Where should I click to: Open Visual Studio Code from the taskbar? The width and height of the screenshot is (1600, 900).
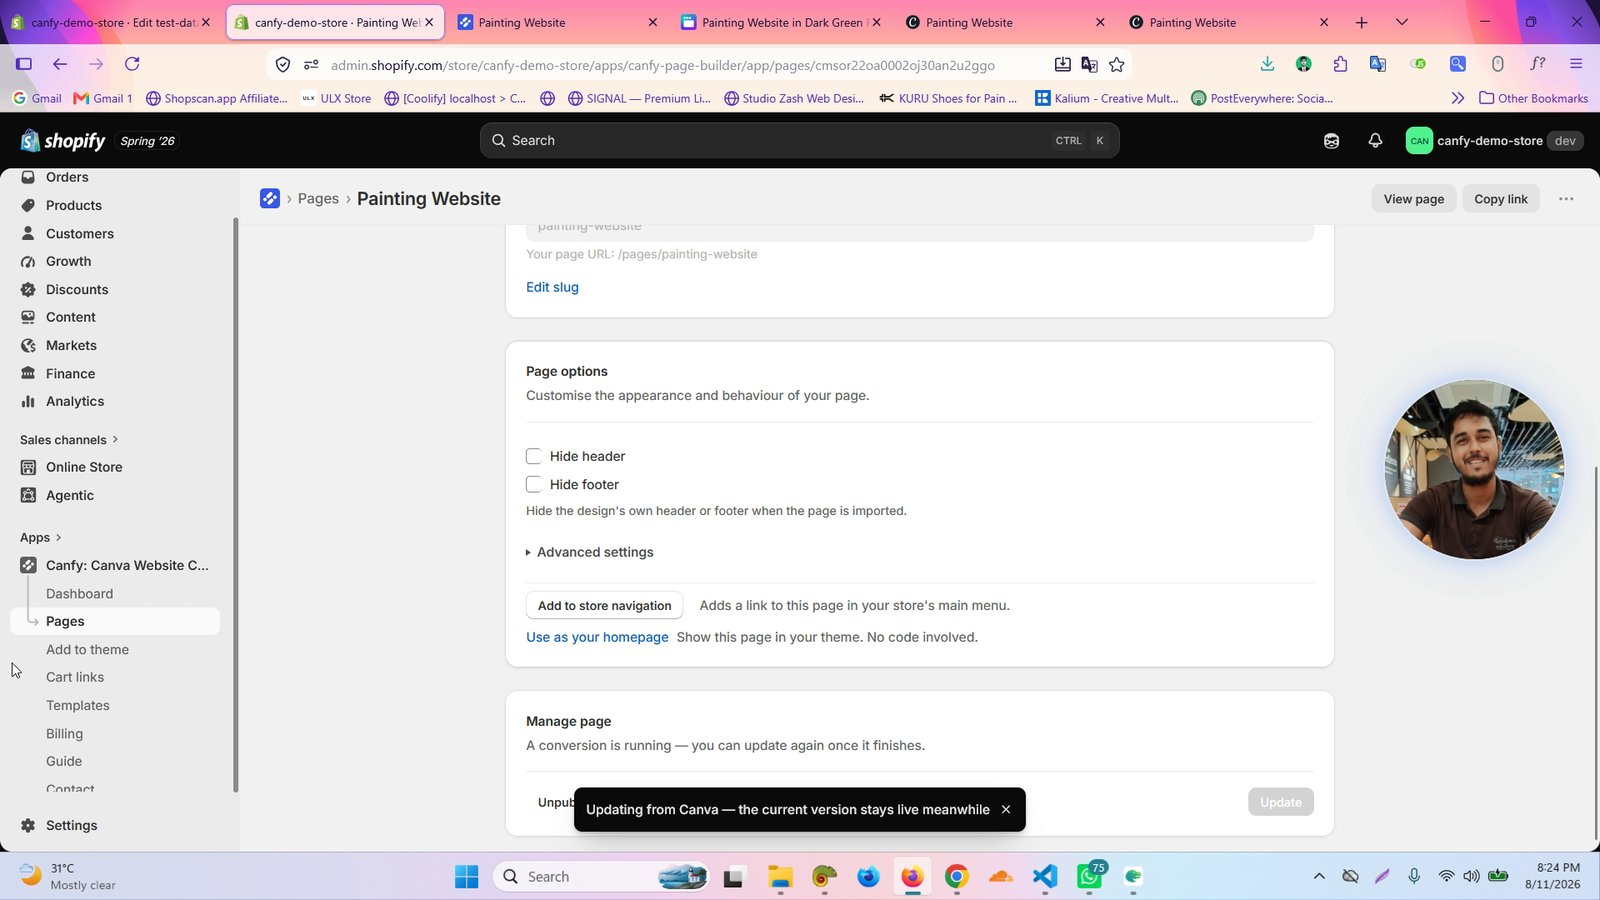coord(1045,877)
